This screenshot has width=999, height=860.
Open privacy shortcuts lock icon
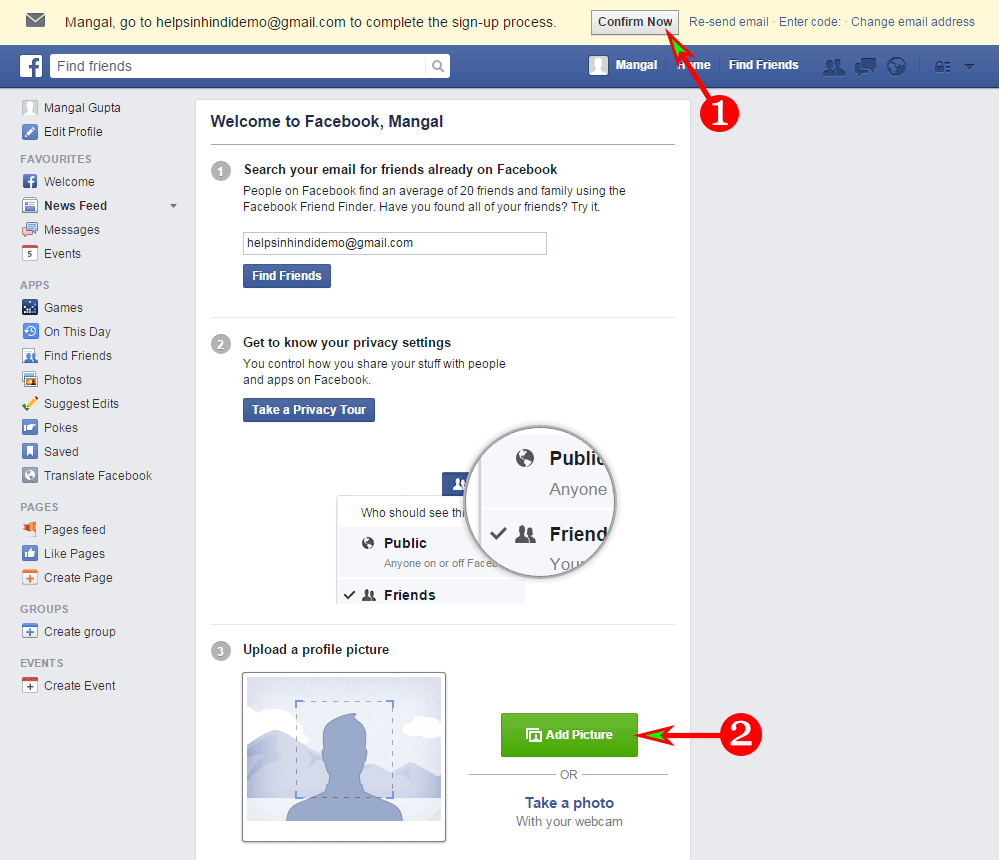tap(942, 66)
